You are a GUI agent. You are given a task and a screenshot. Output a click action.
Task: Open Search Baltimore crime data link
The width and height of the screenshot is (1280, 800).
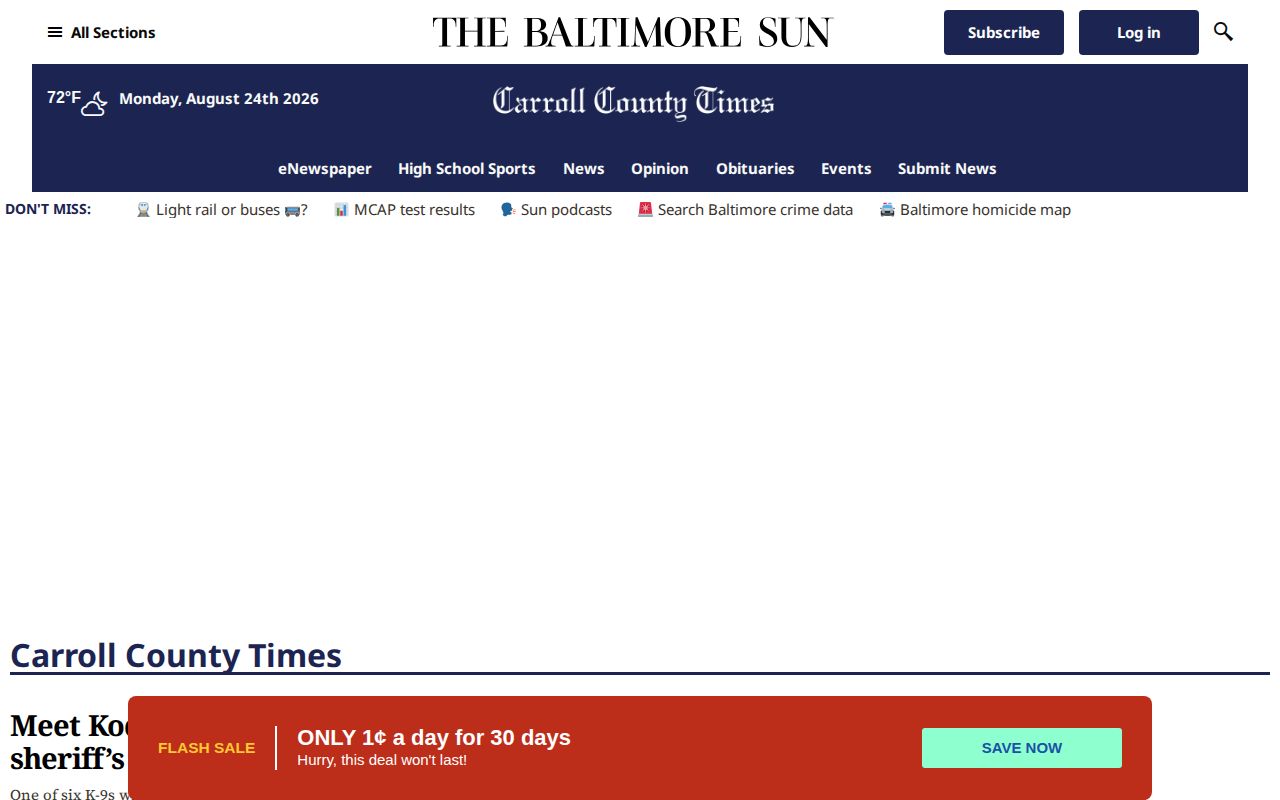pos(745,210)
